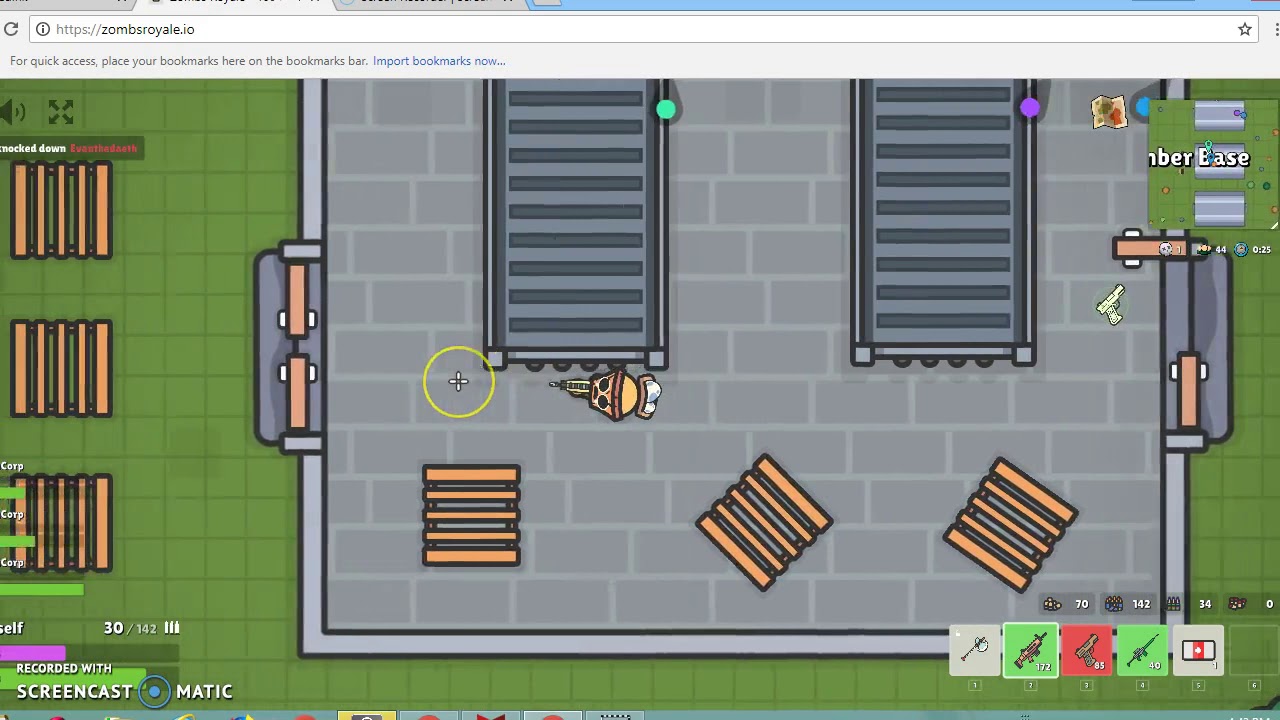Toggle the game sound speaker icon
Image resolution: width=1280 pixels, height=720 pixels.
tap(12, 112)
